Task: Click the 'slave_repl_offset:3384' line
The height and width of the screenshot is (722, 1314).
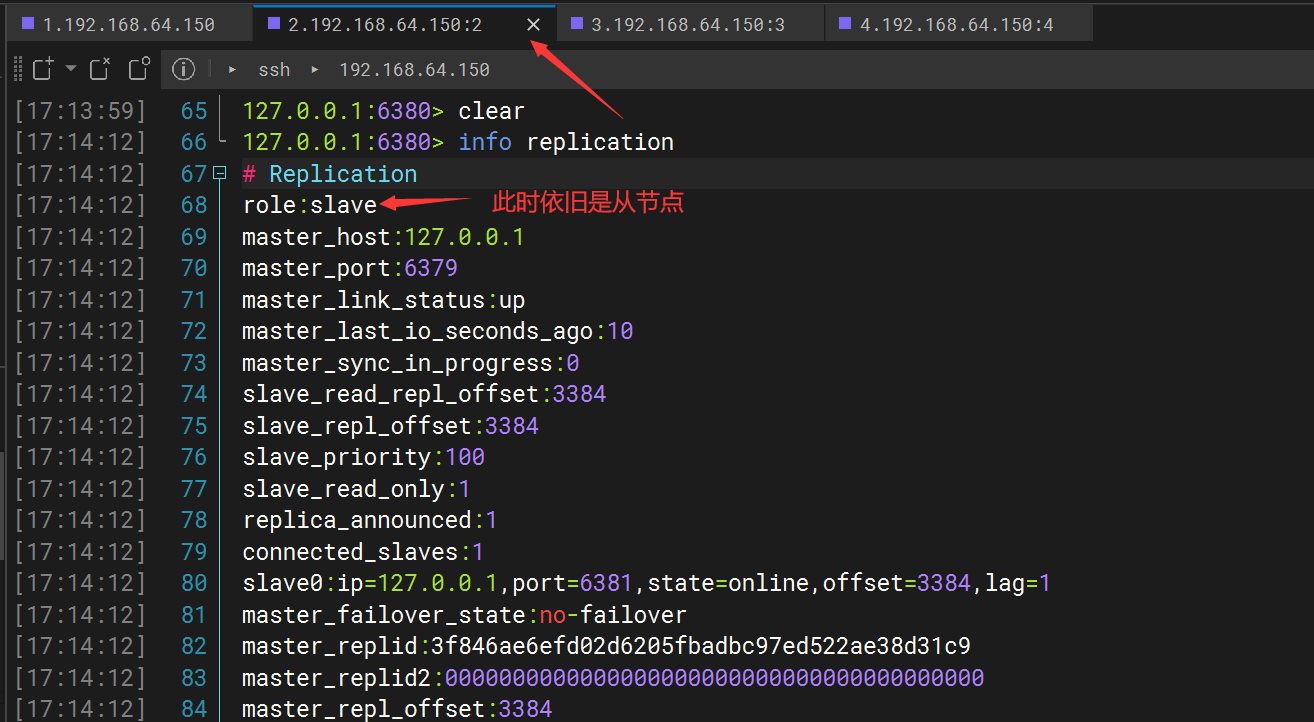Action: pyautogui.click(x=390, y=426)
